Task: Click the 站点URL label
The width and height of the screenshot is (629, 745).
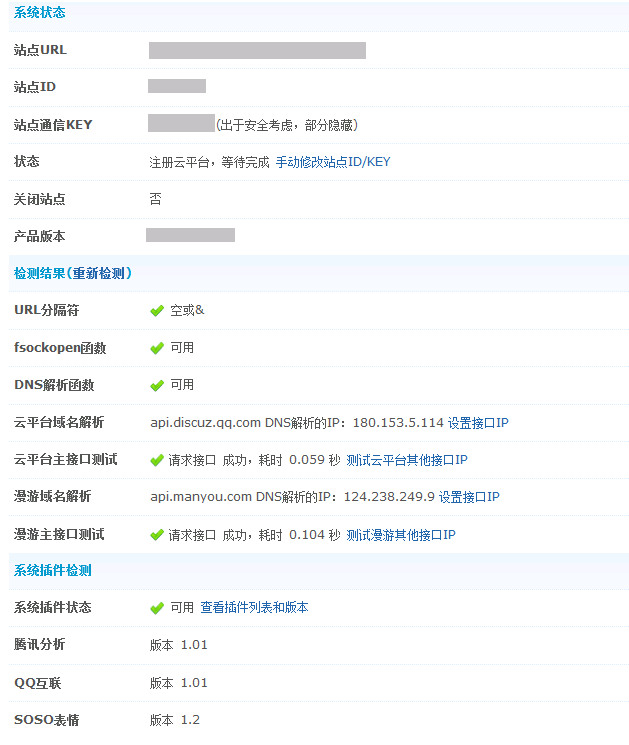Action: [40, 50]
